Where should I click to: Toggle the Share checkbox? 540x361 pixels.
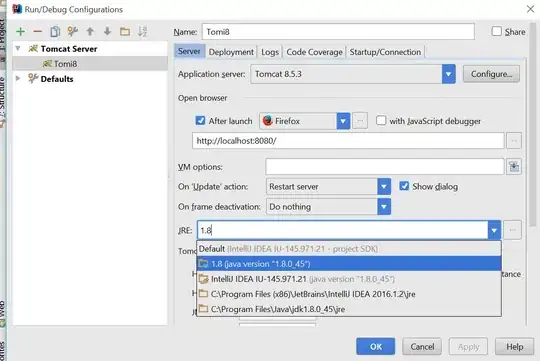tap(497, 31)
